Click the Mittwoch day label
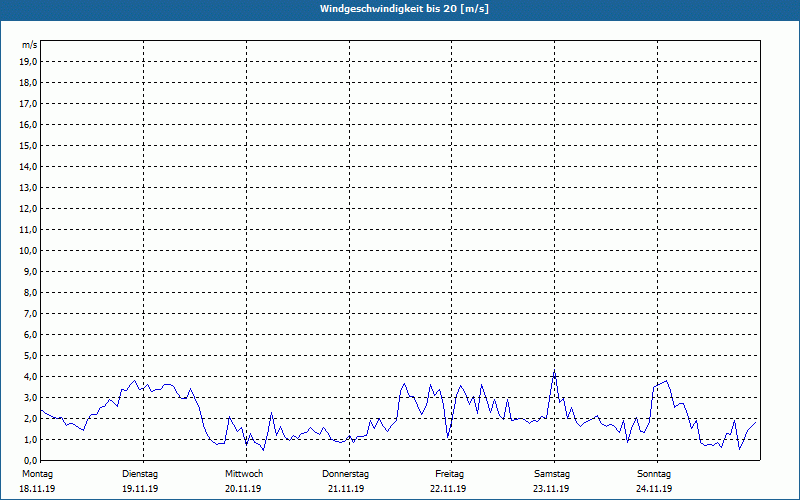The height and width of the screenshot is (500, 800). click(244, 473)
